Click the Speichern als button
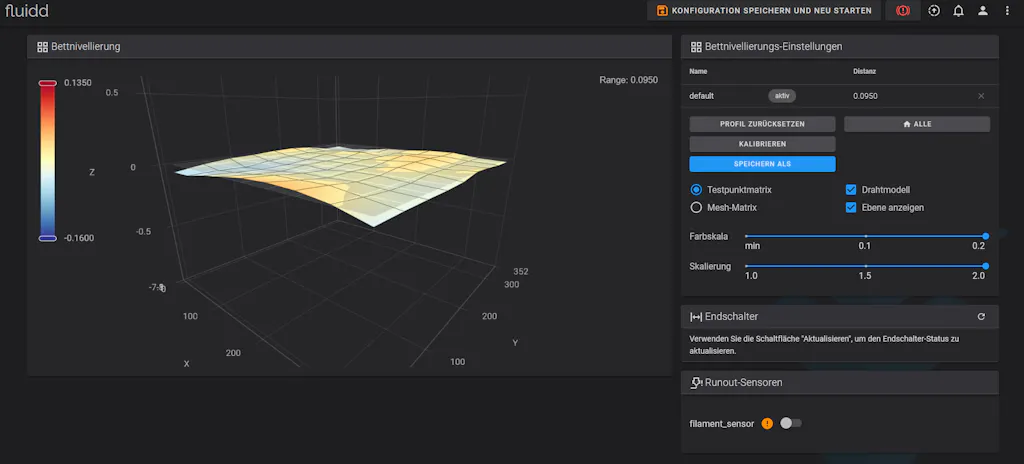Image resolution: width=1024 pixels, height=464 pixels. pos(762,164)
